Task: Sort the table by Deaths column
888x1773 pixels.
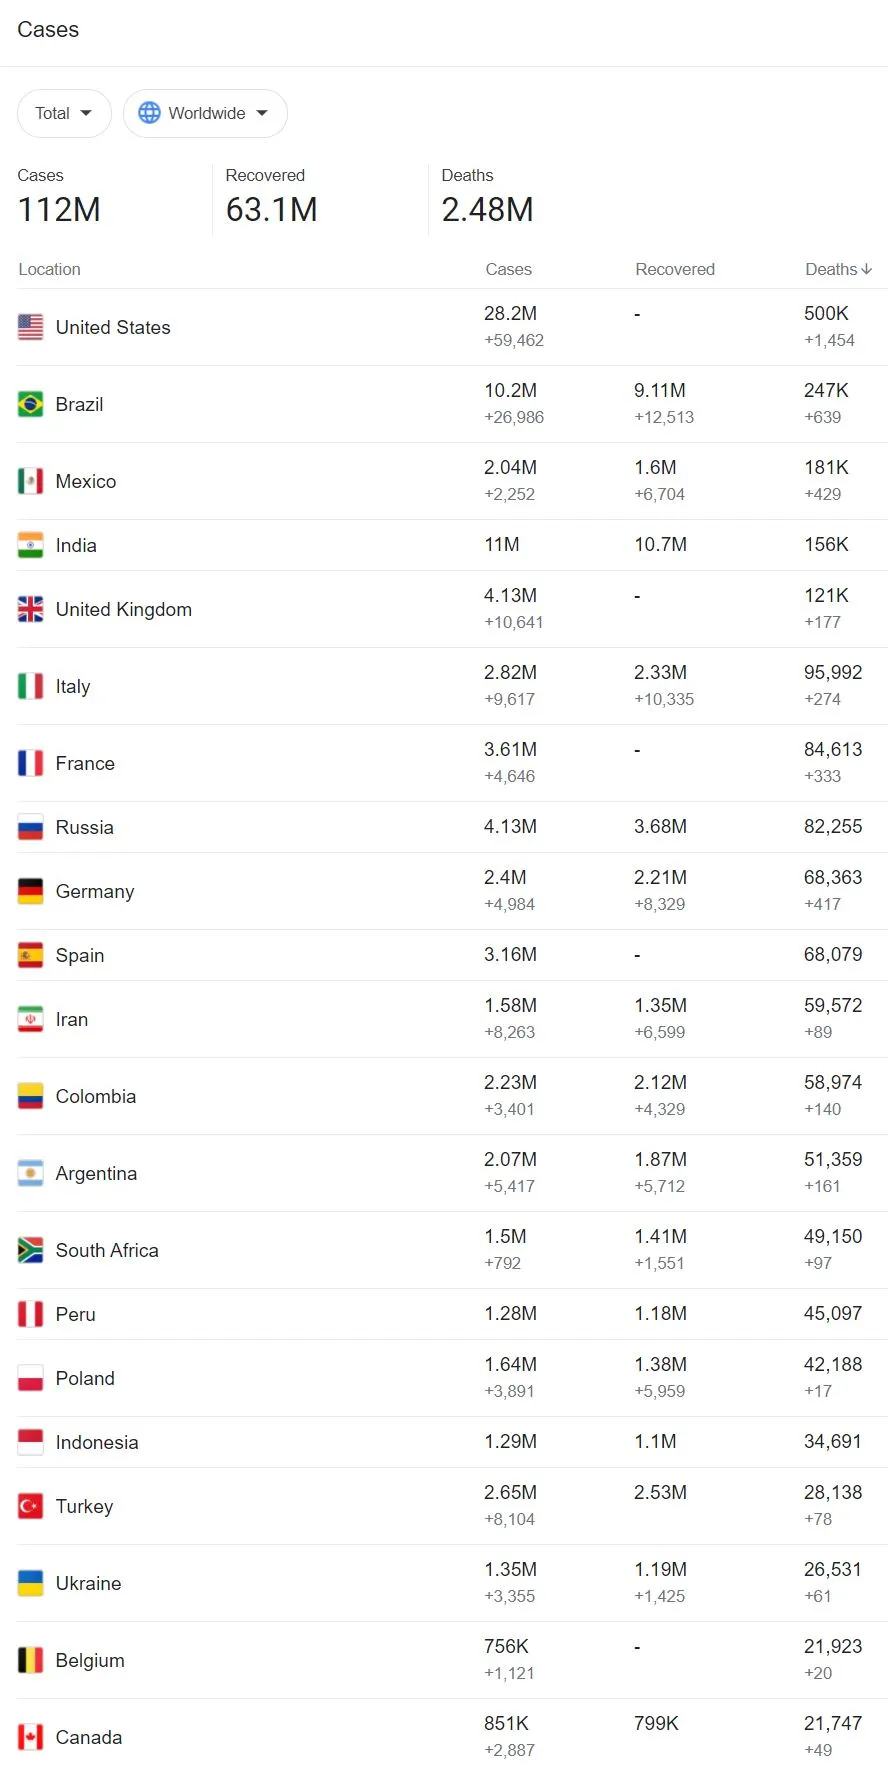Action: pos(838,269)
